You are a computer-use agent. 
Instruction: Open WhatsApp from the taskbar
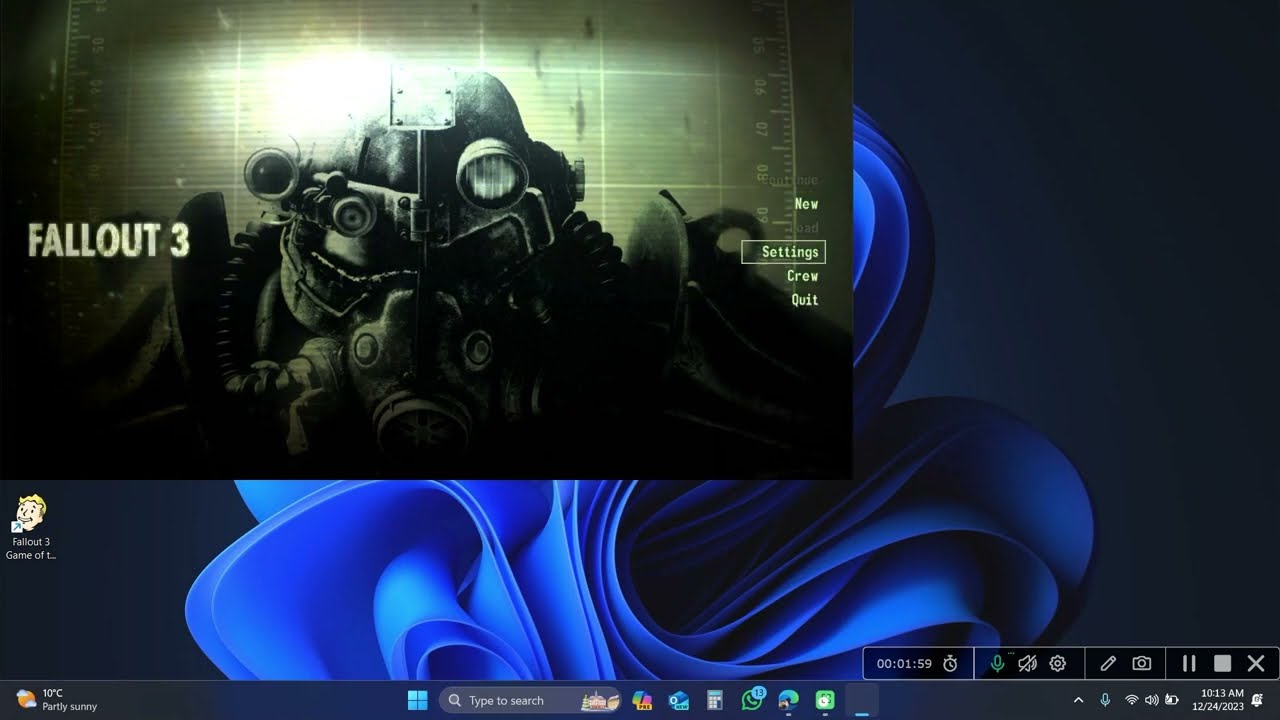(x=752, y=700)
